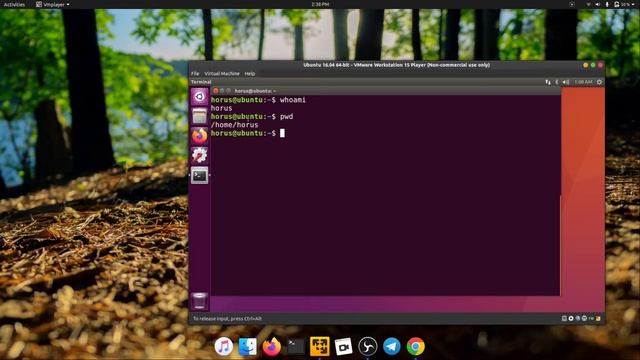Close the horus@ubuntu terminal window
This screenshot has width=640, height=360.
click(216, 91)
